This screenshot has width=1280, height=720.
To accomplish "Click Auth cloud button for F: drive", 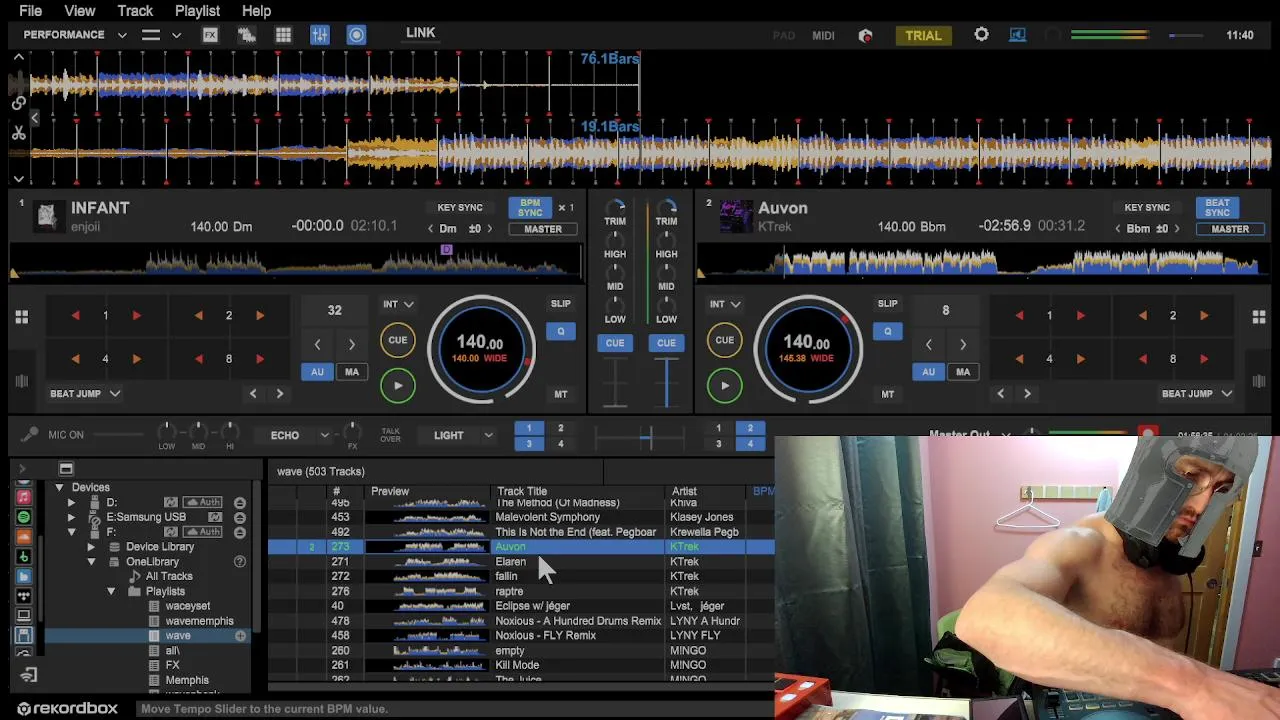I will [205, 532].
